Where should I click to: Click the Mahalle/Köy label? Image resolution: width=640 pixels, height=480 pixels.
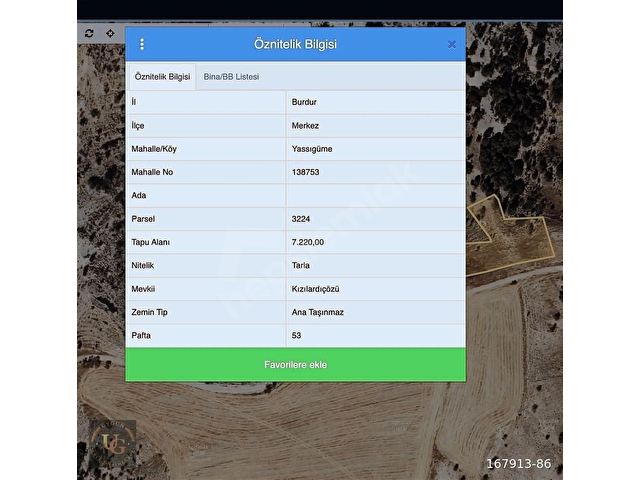154,149
